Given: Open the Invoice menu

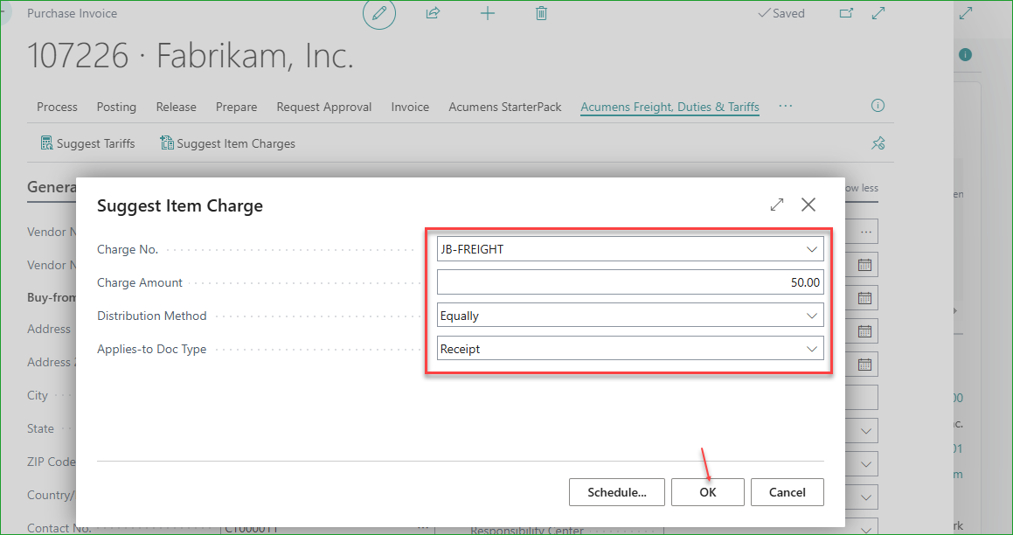Looking at the screenshot, I should 410,107.
